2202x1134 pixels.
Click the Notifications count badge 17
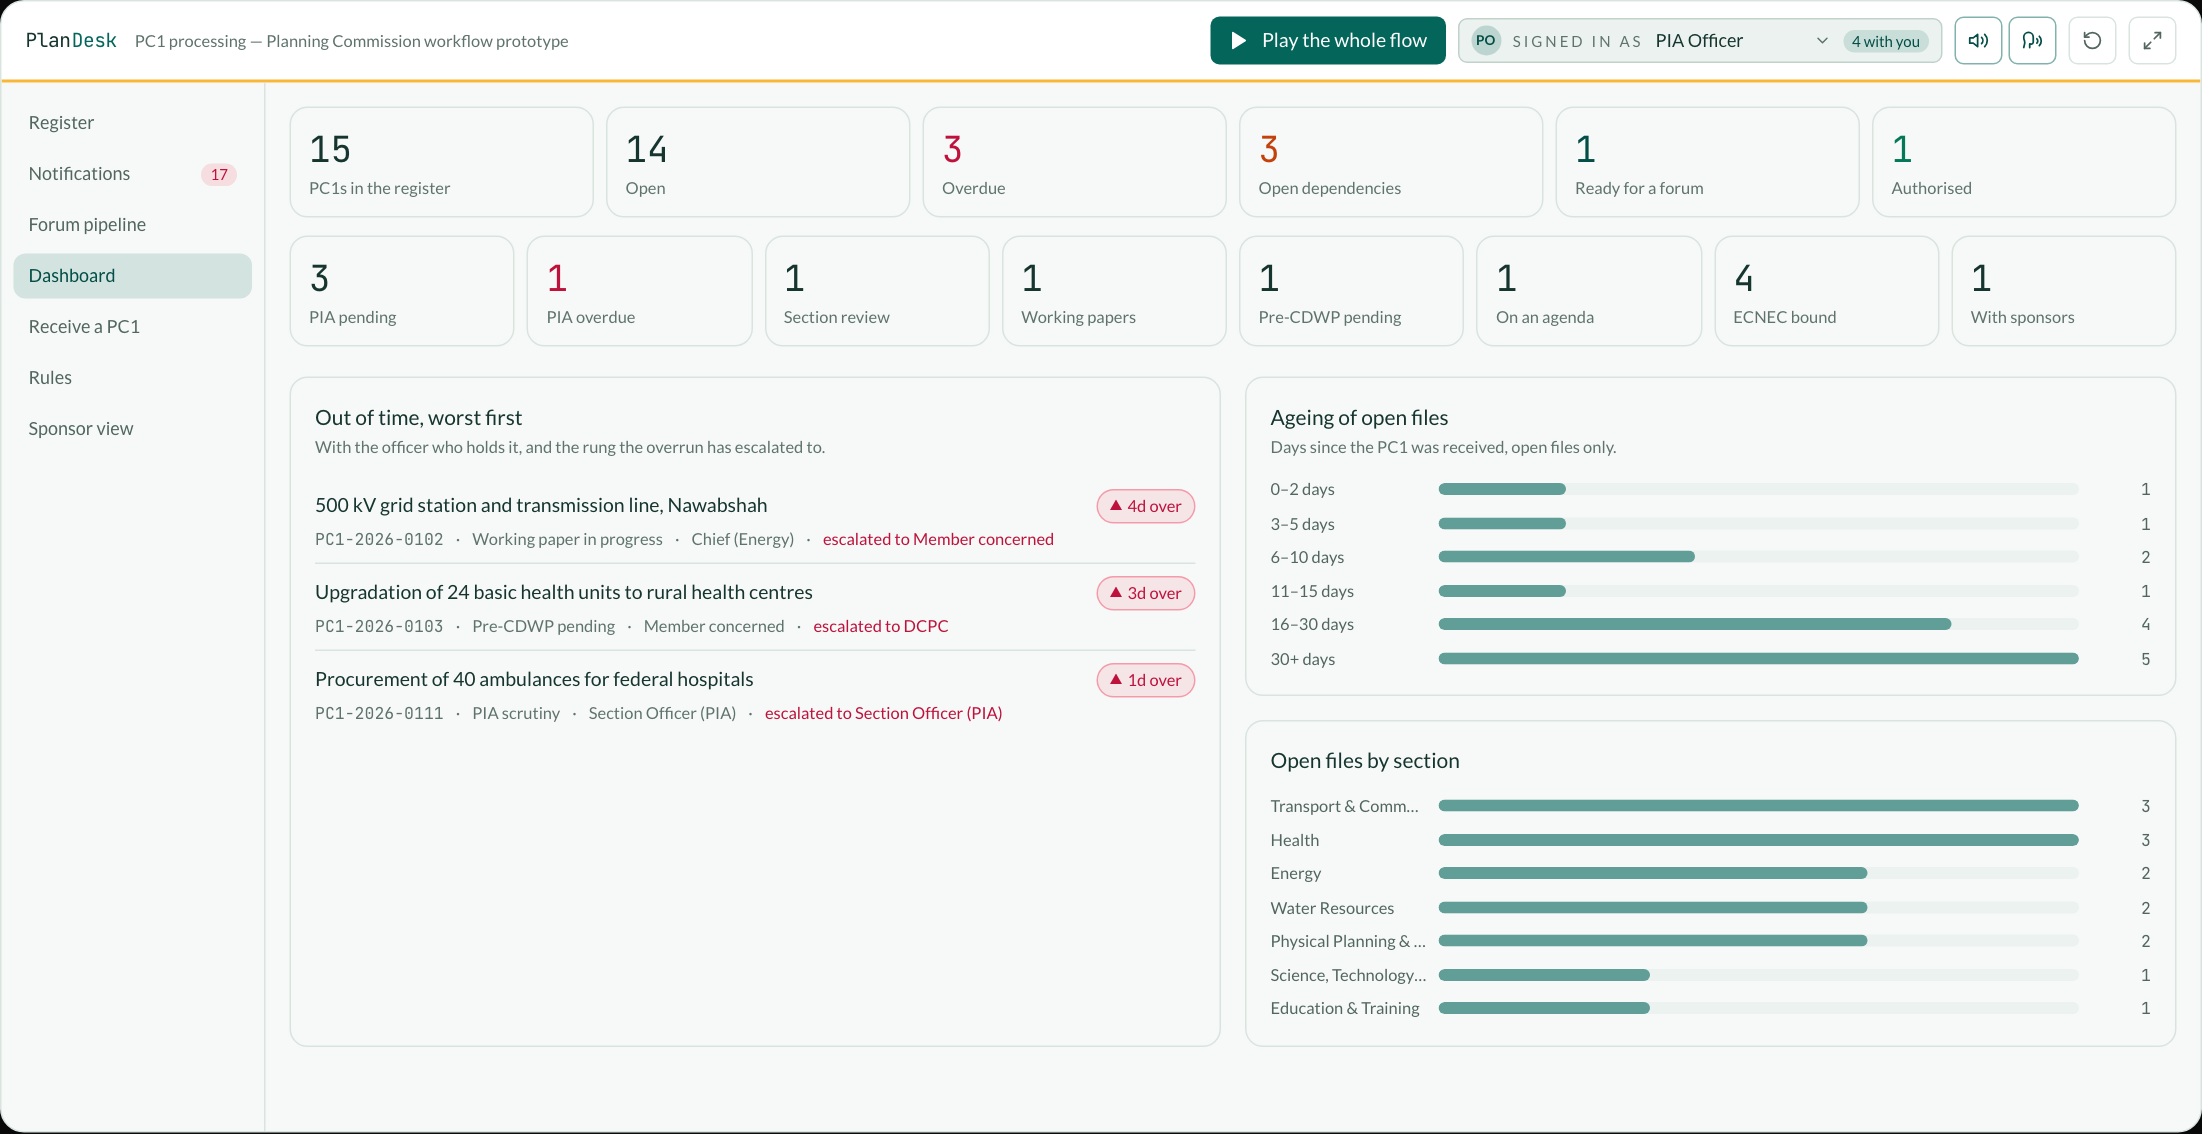tap(219, 174)
